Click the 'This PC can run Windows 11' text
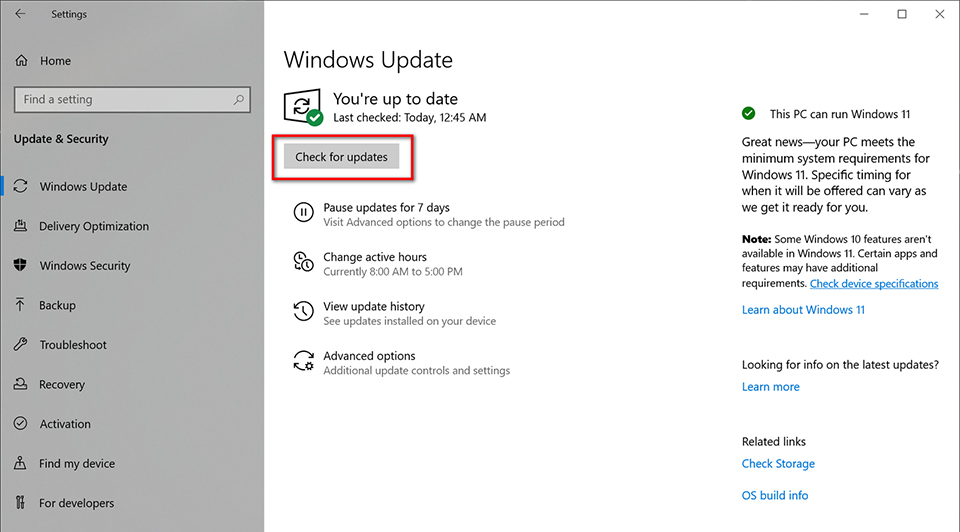The image size is (960, 532). click(839, 114)
